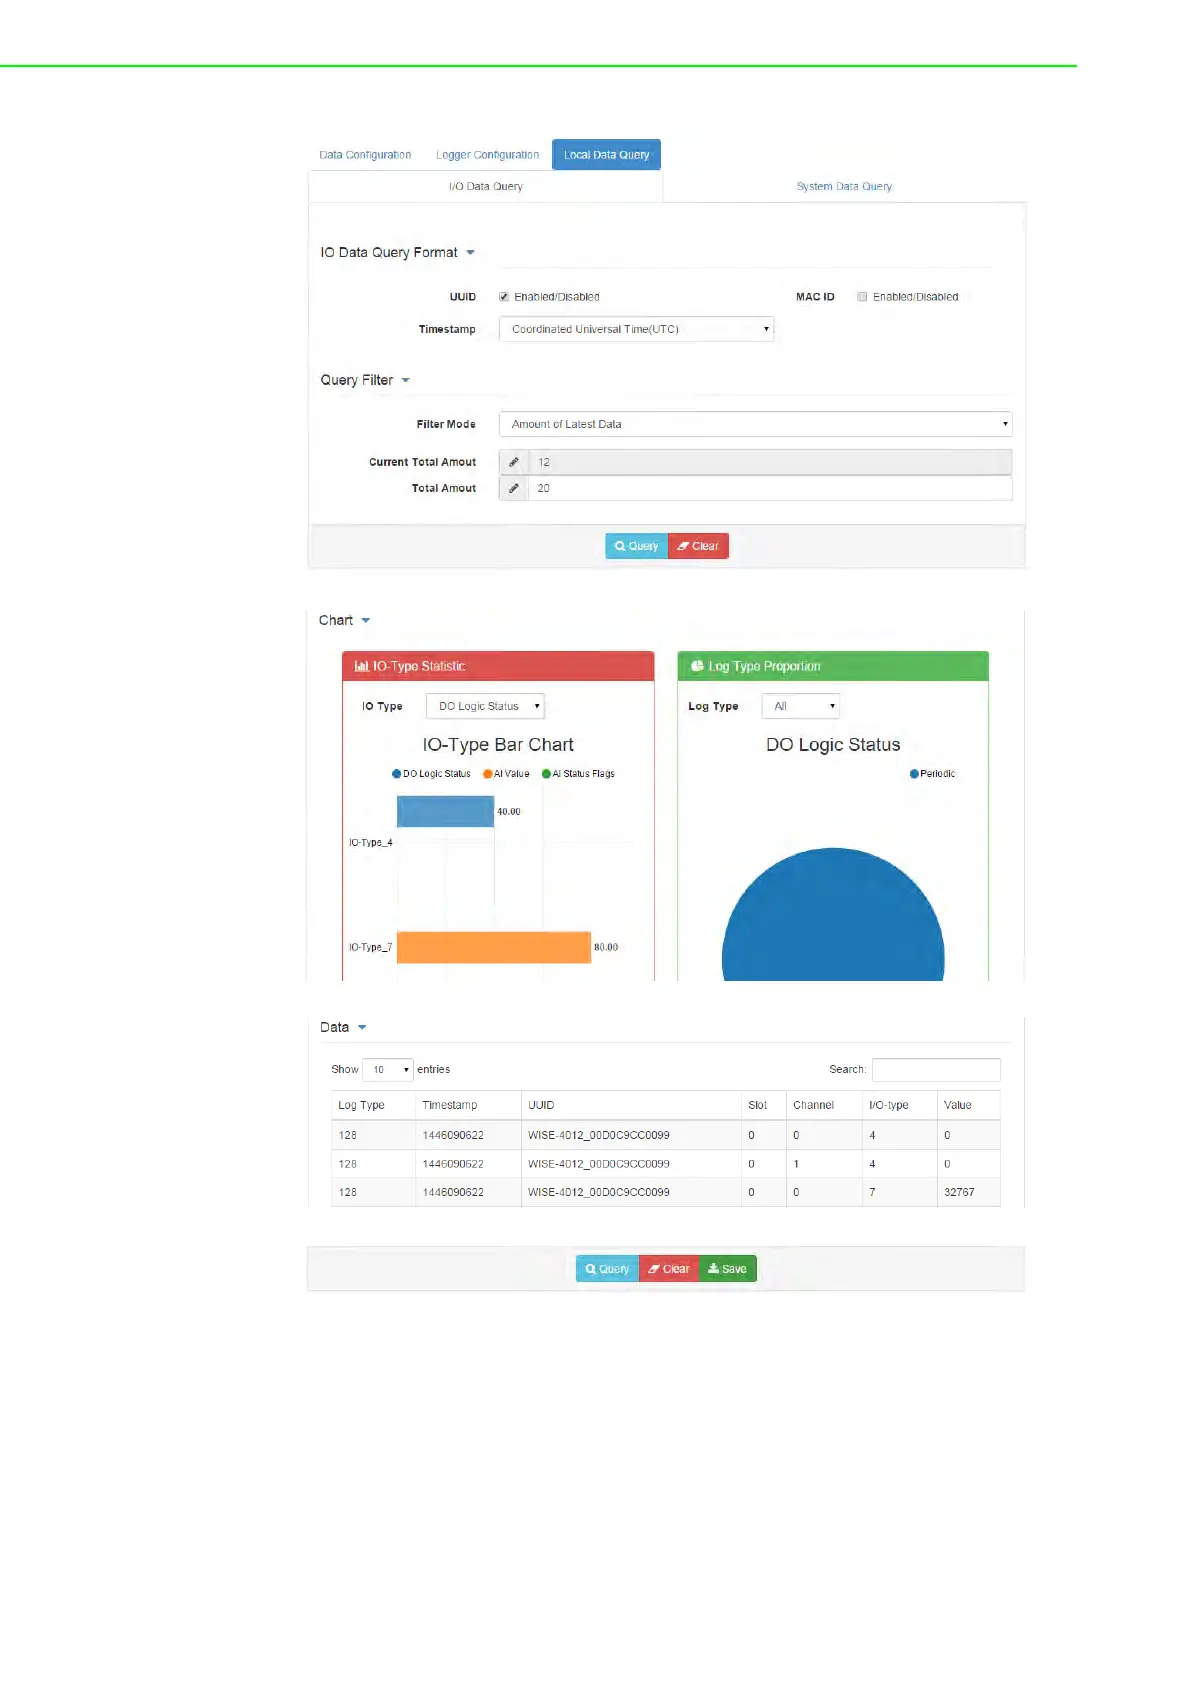Uncheck the UUID Enabled/Disabled checkbox
Viewport: 1190px width, 1684px height.
pyautogui.click(x=504, y=297)
